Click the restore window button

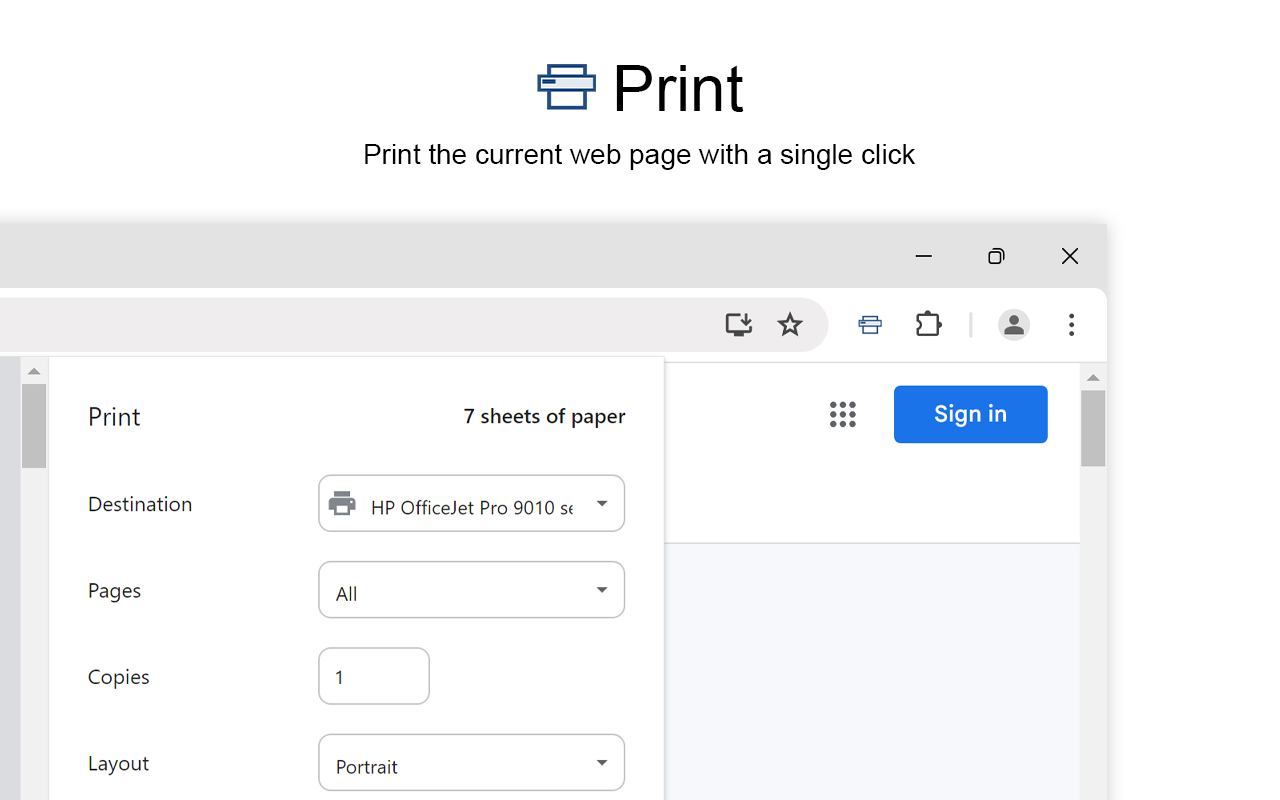click(x=996, y=256)
